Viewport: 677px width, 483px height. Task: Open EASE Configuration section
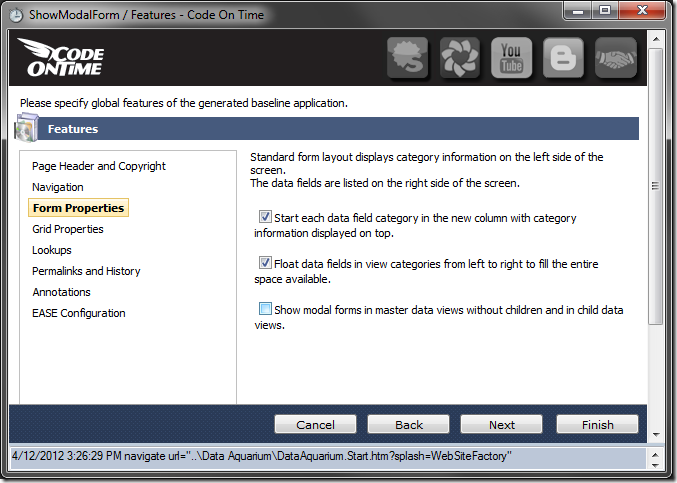pos(79,313)
